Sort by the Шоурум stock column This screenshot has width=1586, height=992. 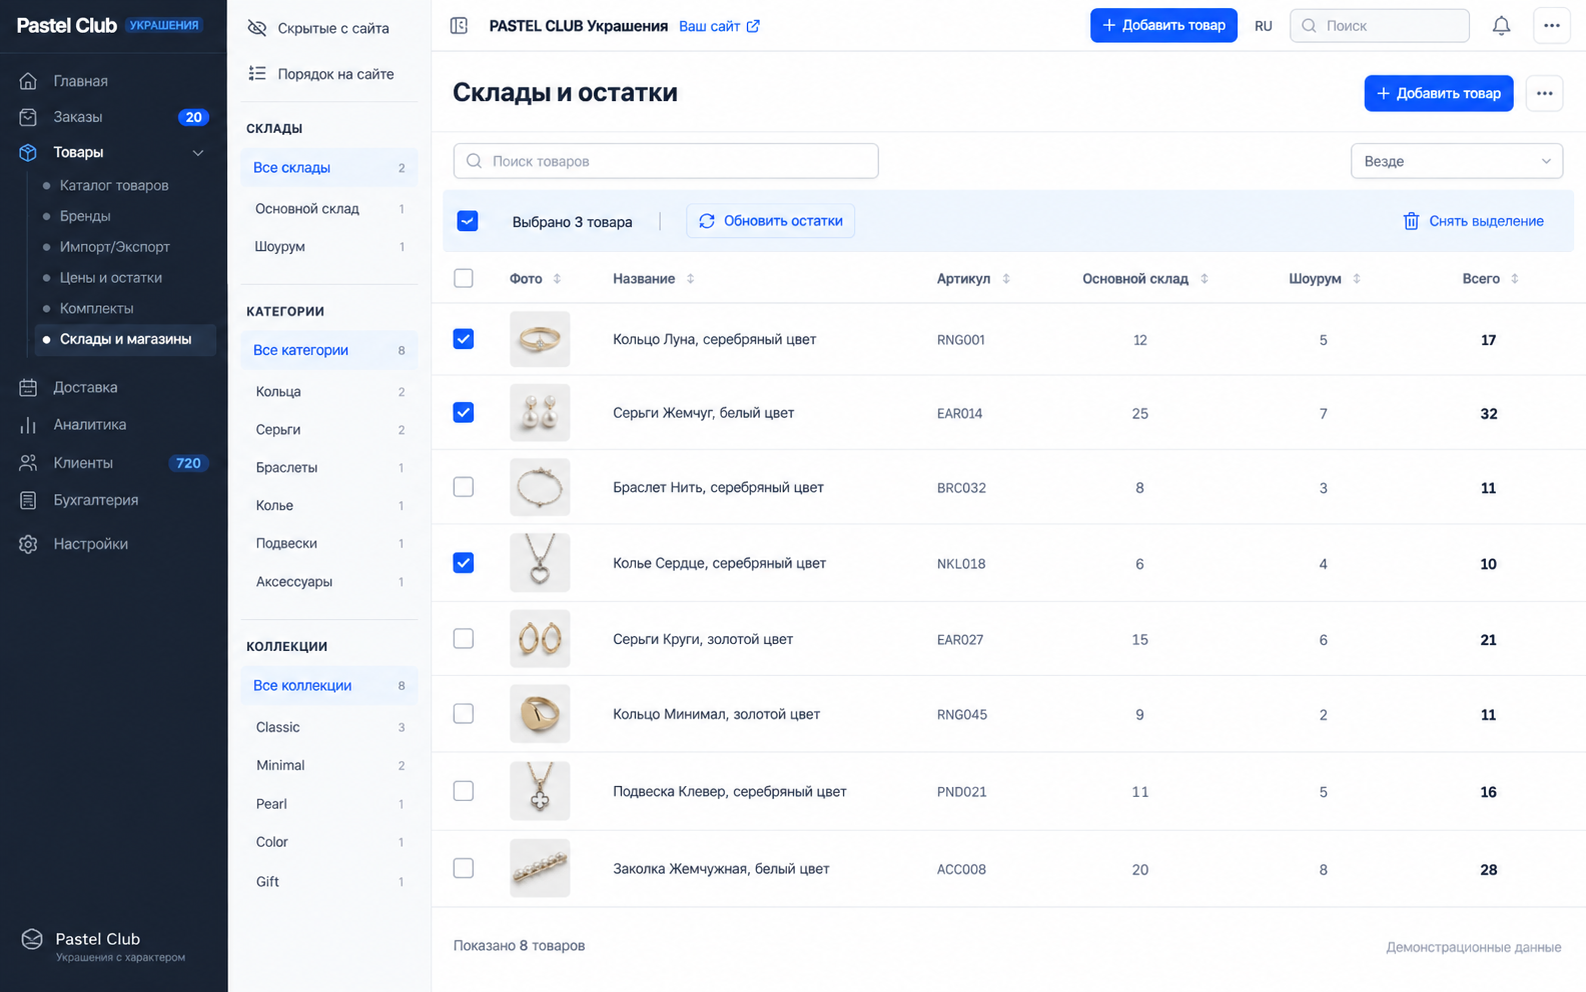pos(1356,279)
